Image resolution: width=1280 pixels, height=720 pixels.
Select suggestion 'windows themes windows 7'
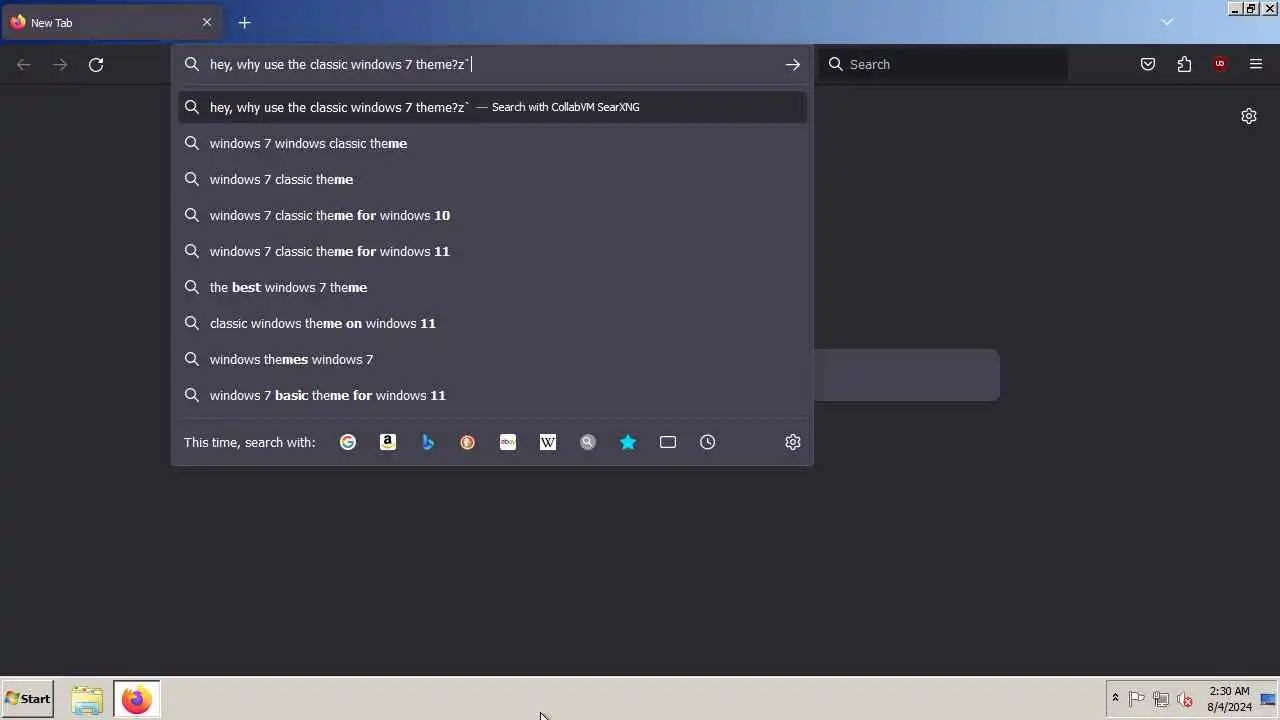pyautogui.click(x=492, y=359)
